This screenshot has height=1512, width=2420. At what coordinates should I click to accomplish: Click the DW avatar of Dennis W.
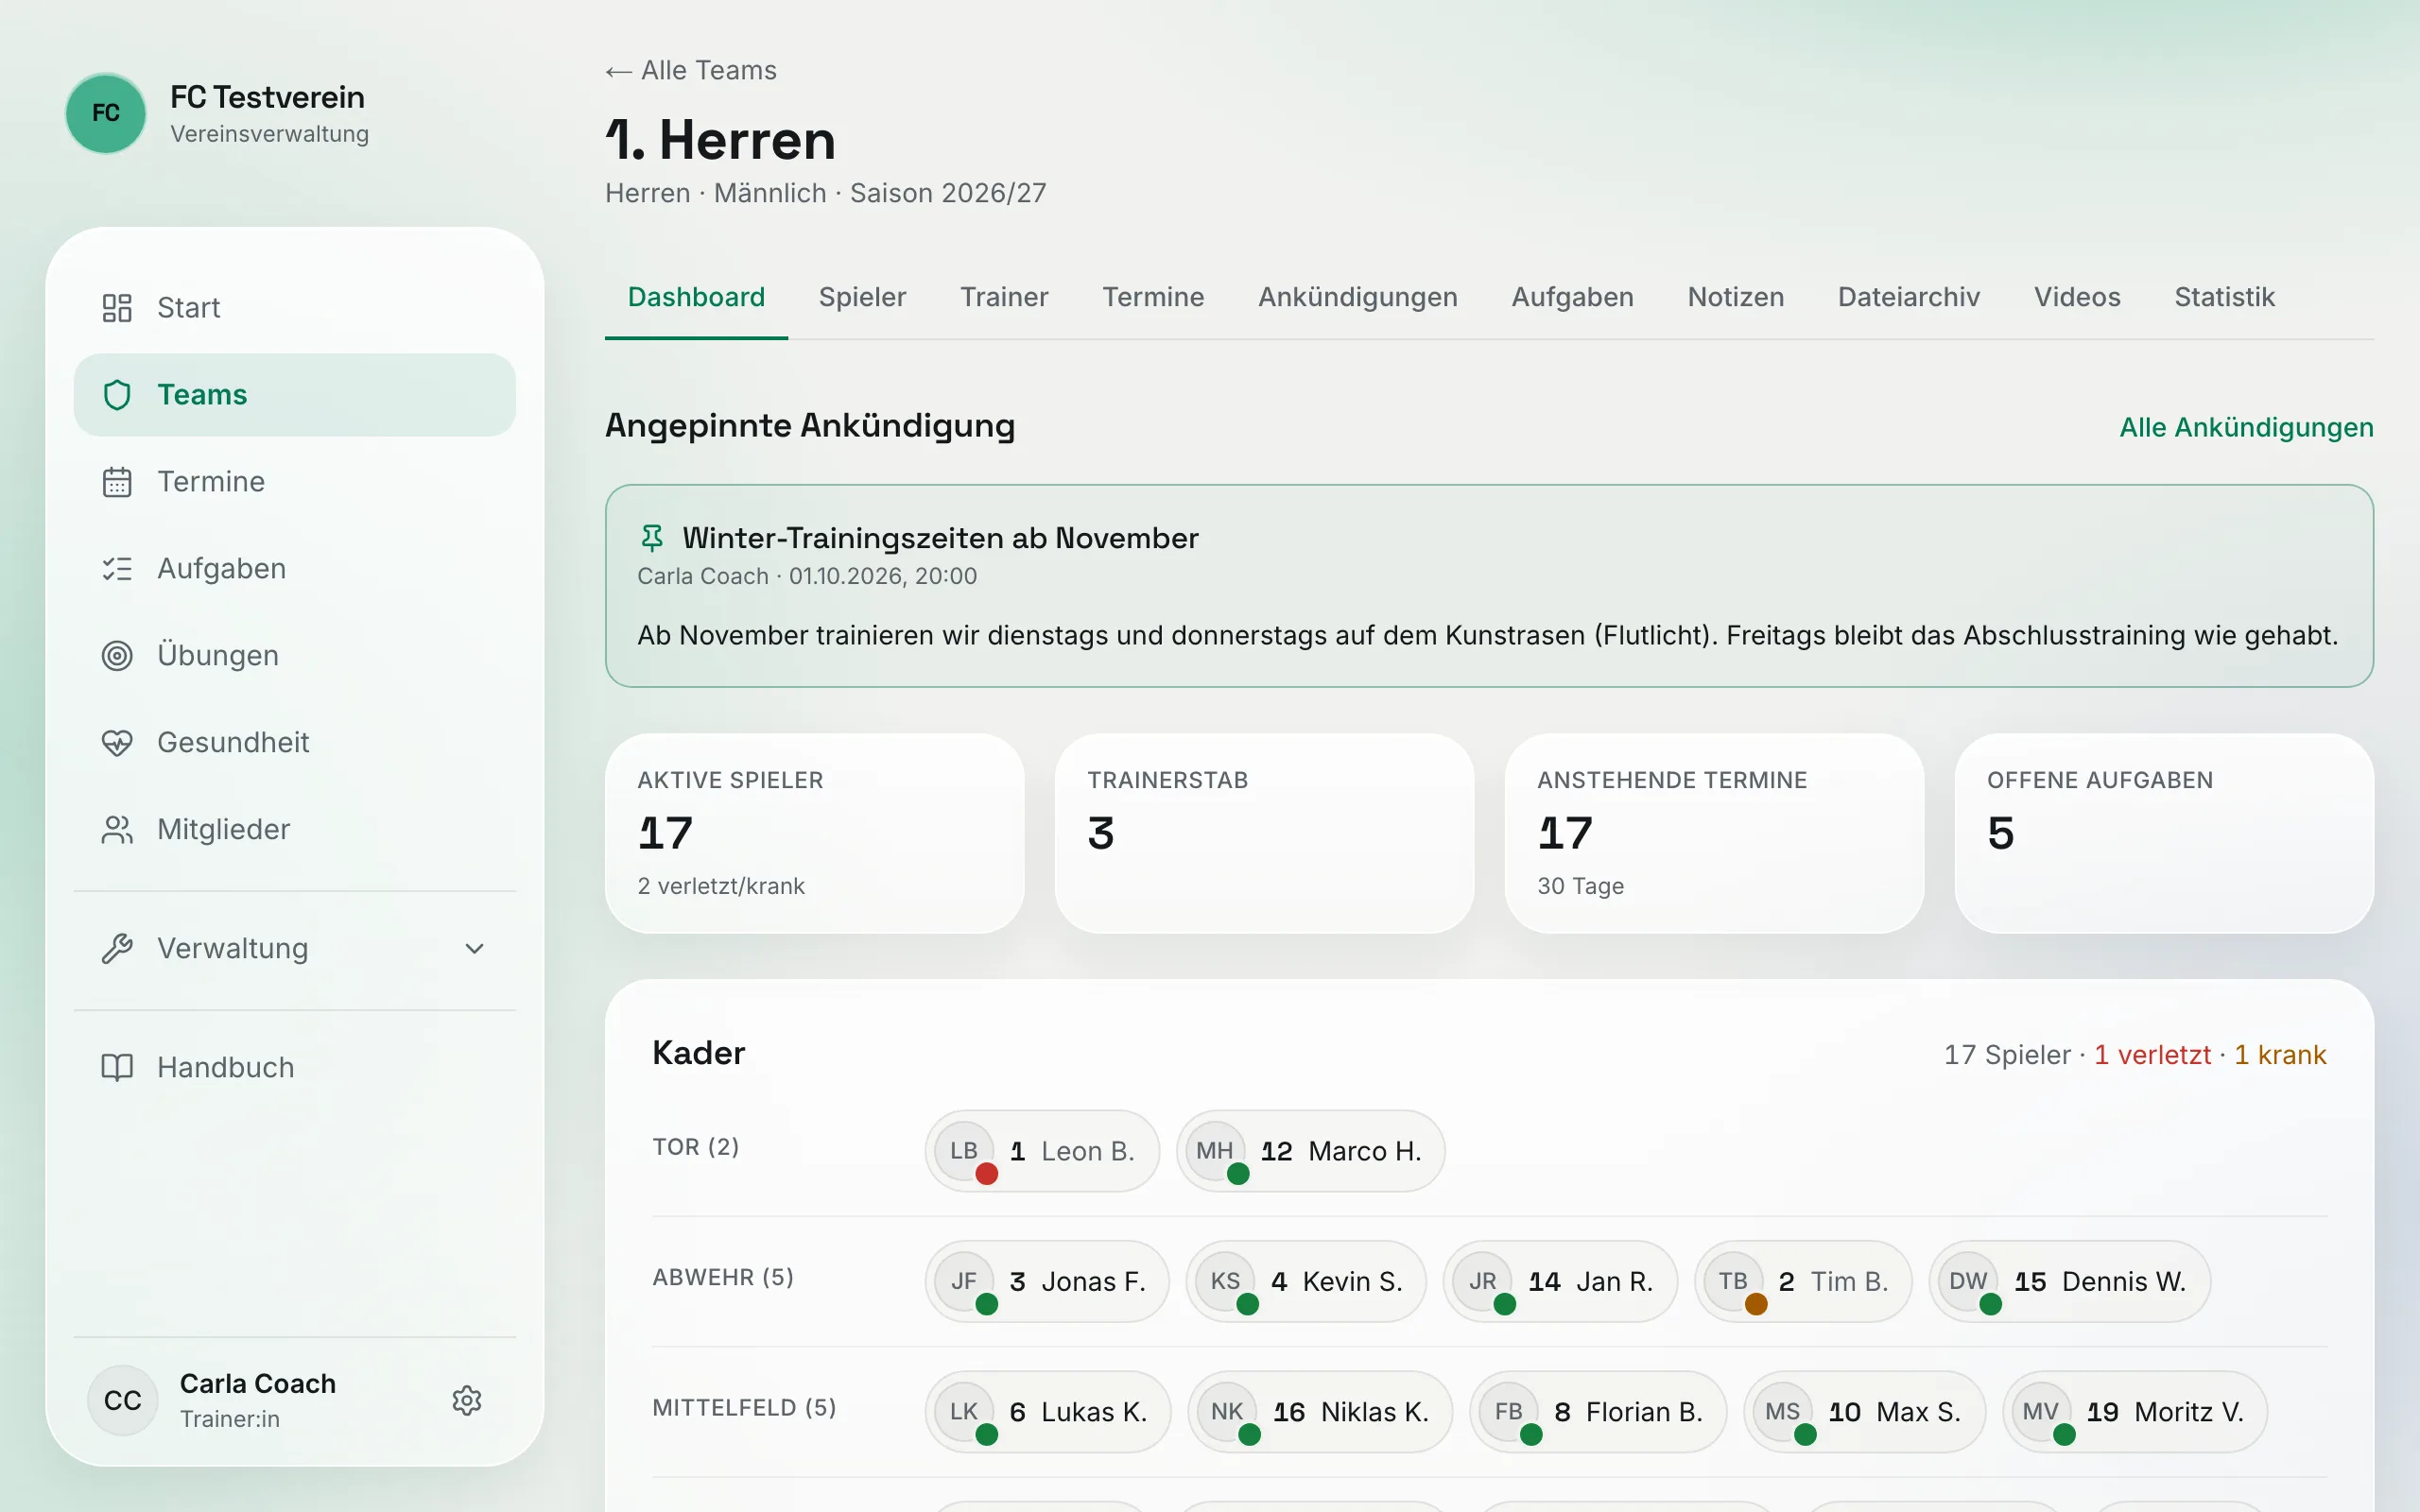click(x=1968, y=1281)
